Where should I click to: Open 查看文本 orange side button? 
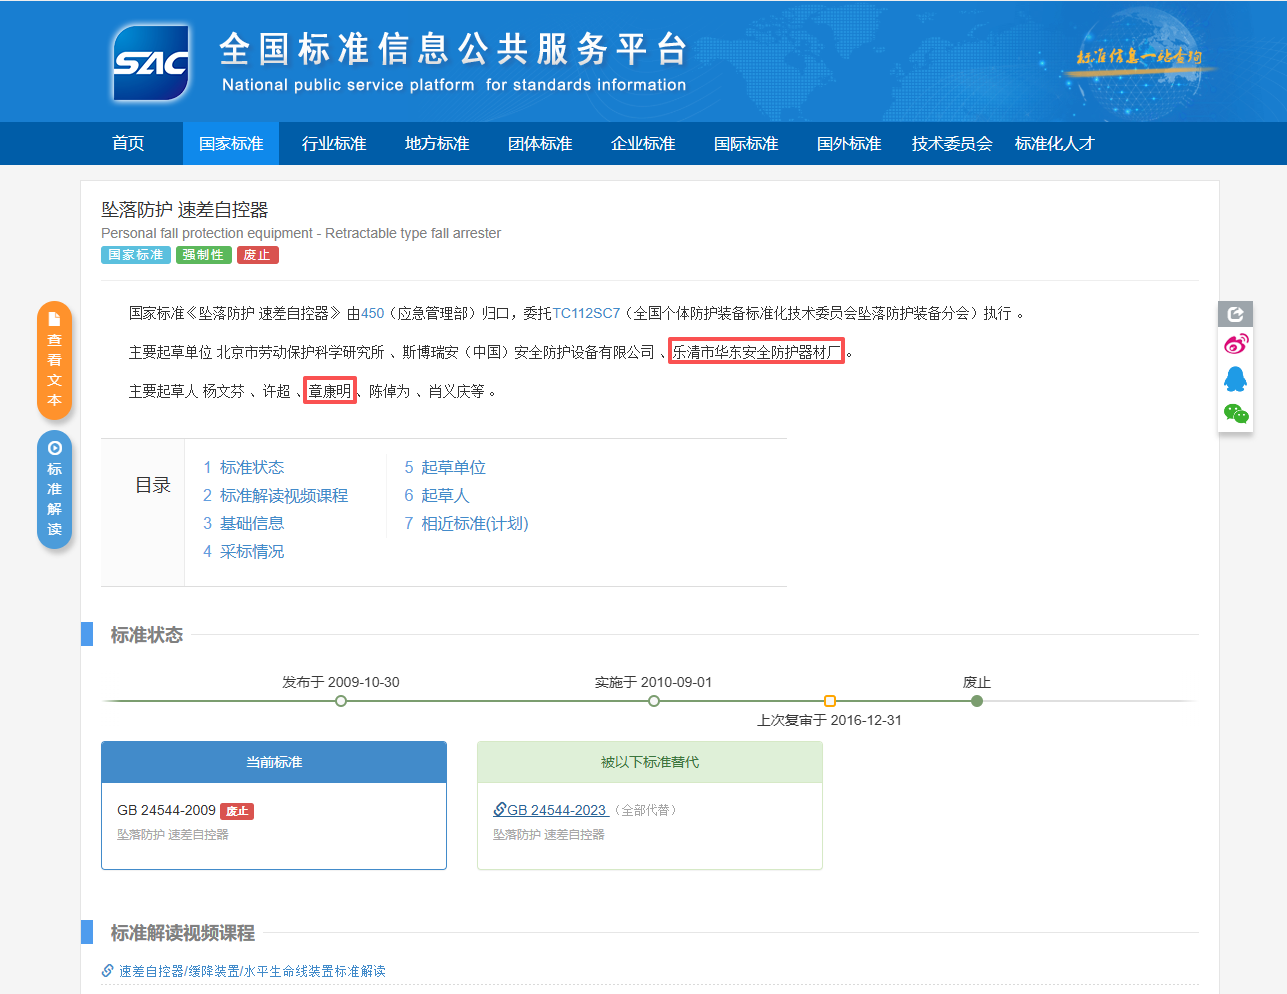coord(54,360)
